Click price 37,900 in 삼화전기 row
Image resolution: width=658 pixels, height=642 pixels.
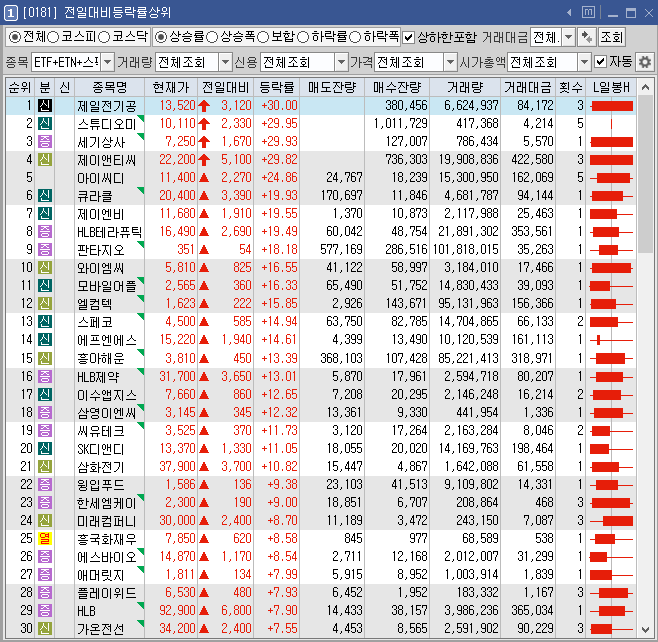click(x=177, y=467)
